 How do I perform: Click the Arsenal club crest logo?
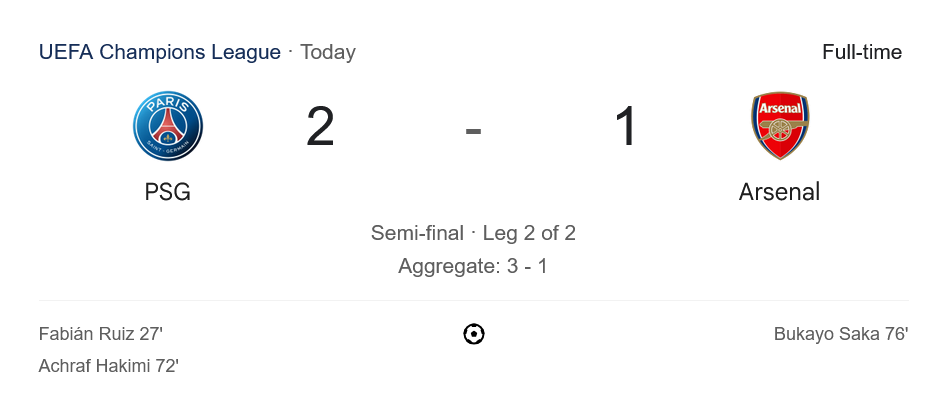(780, 126)
